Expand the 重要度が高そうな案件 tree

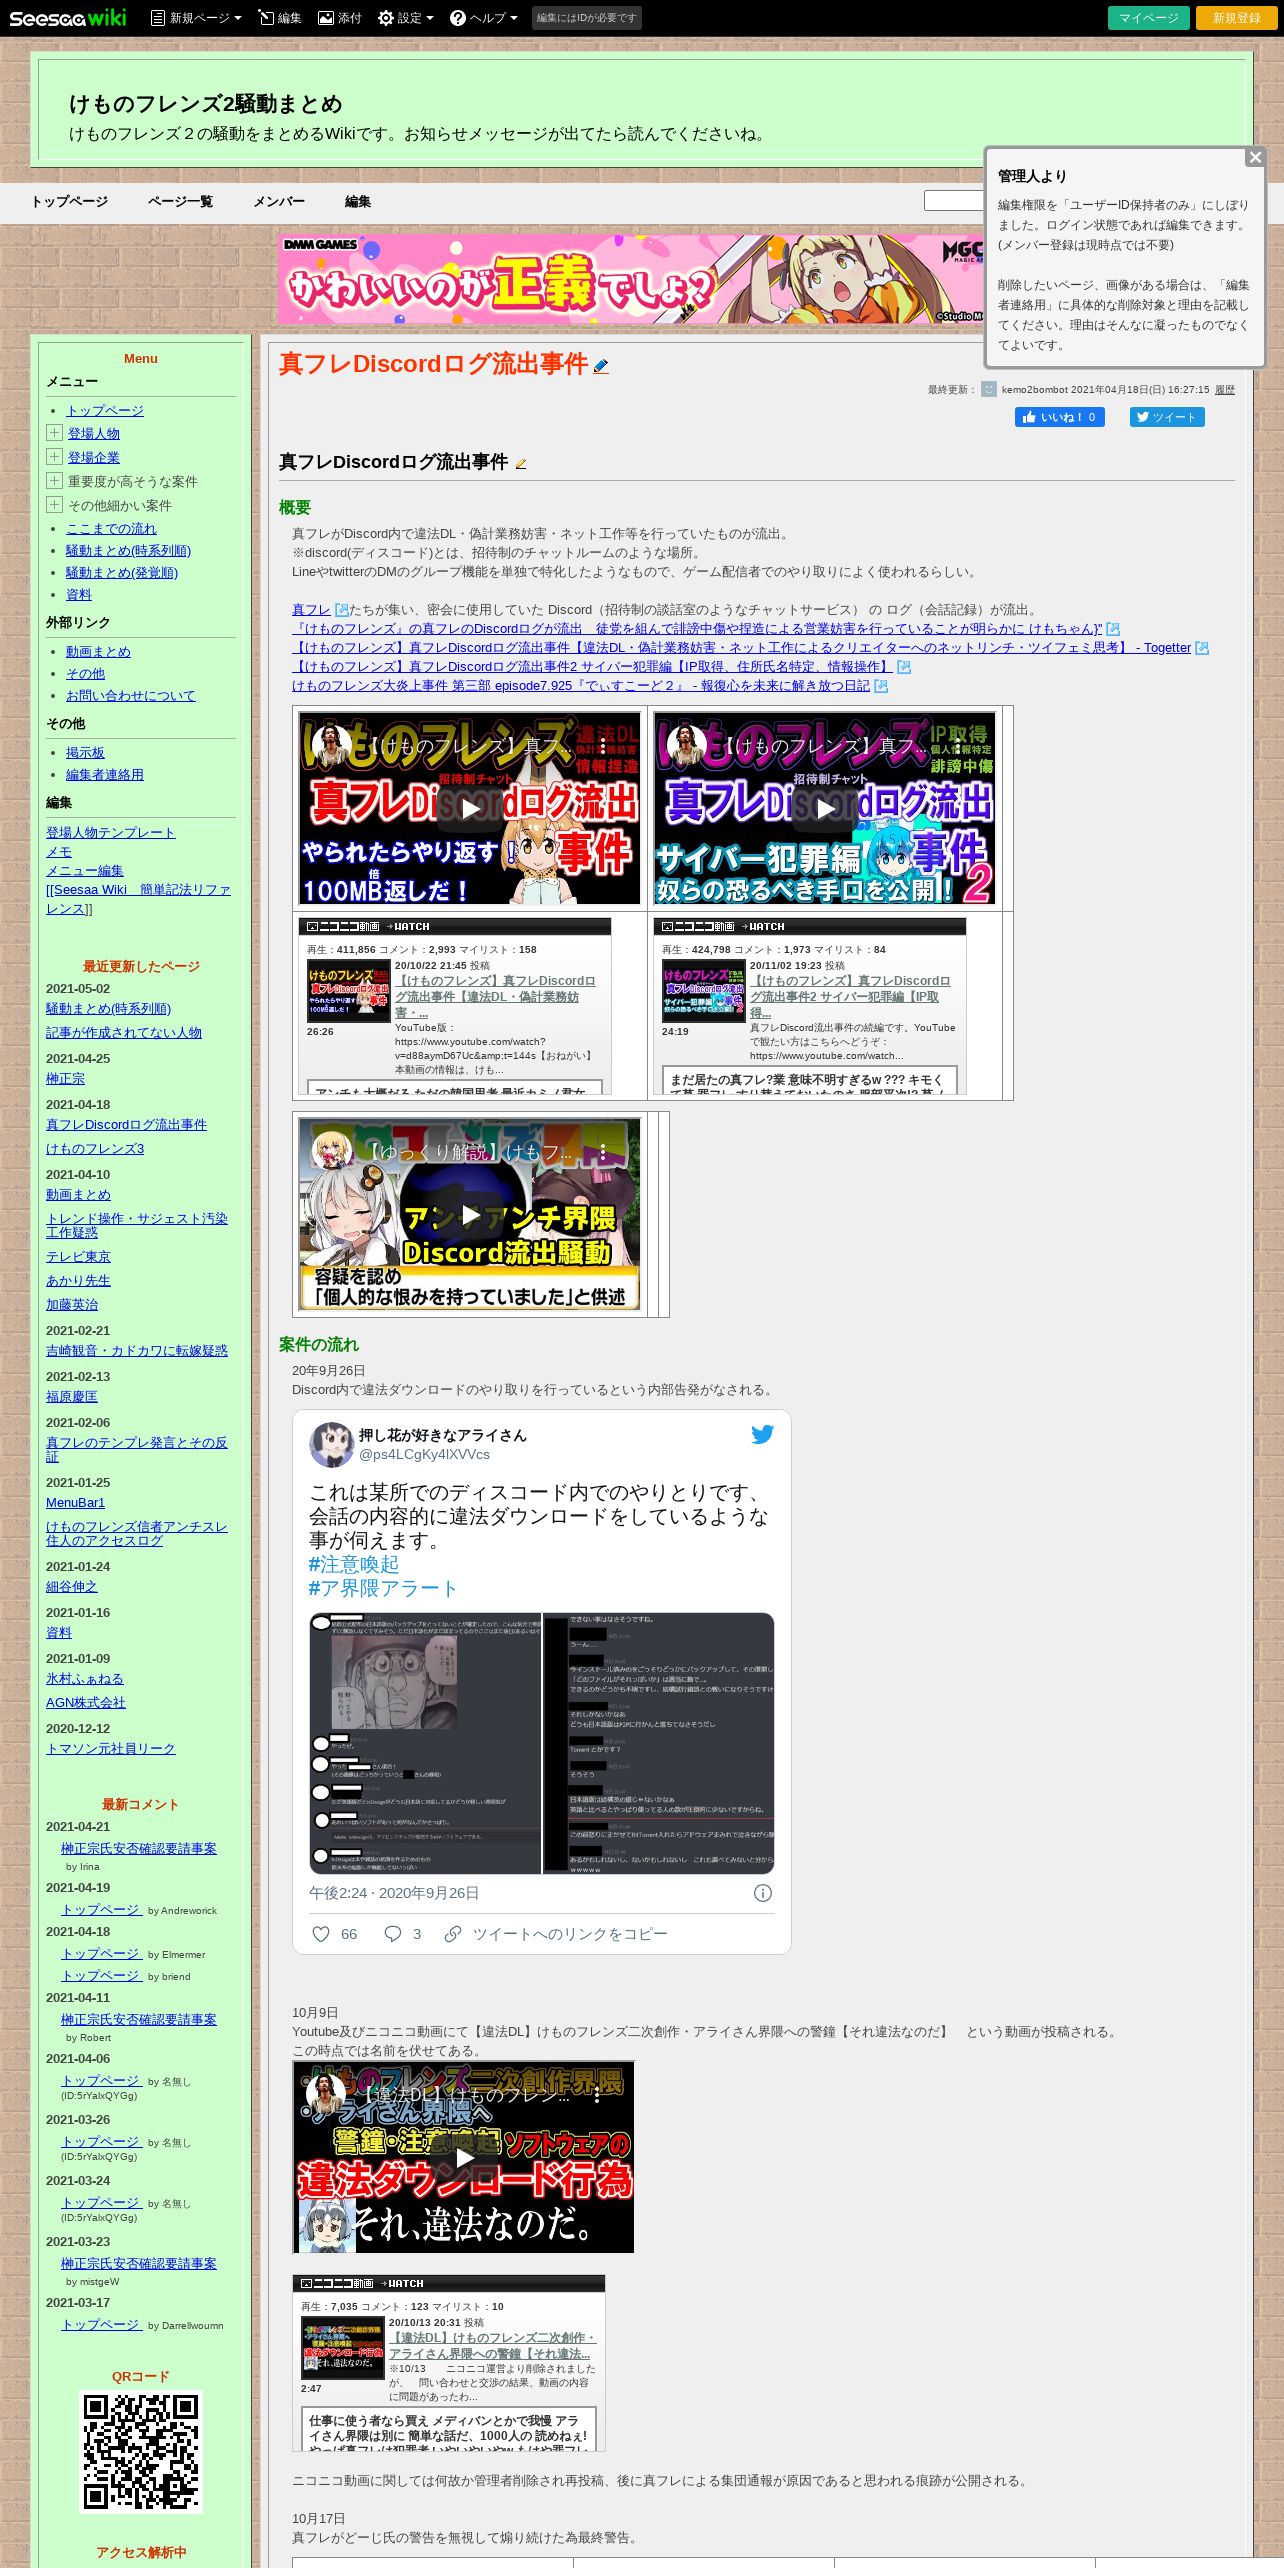[x=54, y=481]
